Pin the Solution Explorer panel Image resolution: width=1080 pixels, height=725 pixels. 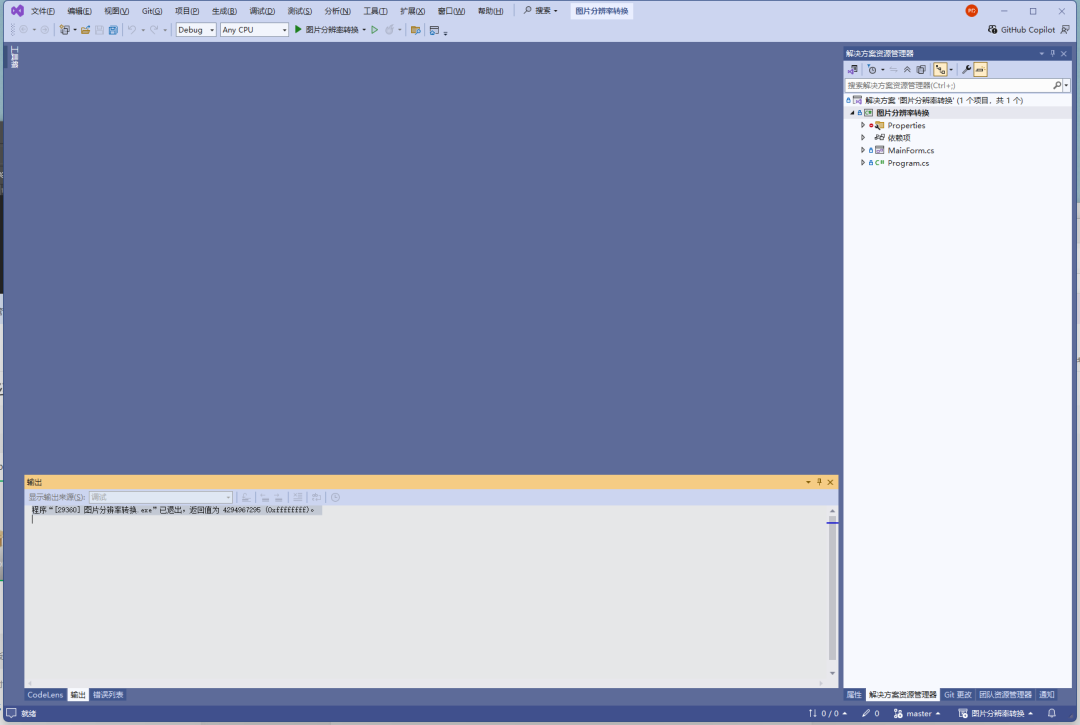1052,54
